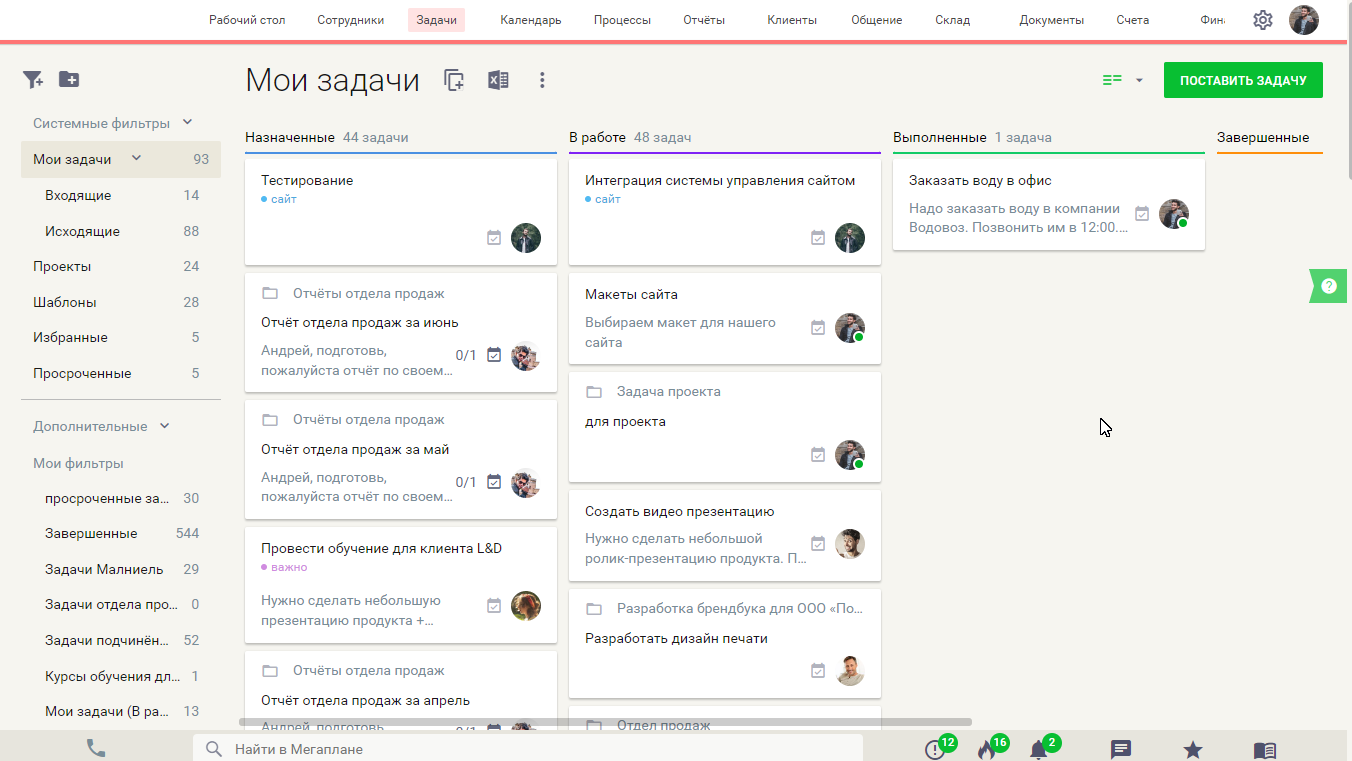Open the knowledge base book icon
The height and width of the screenshot is (761, 1352).
(1263, 748)
